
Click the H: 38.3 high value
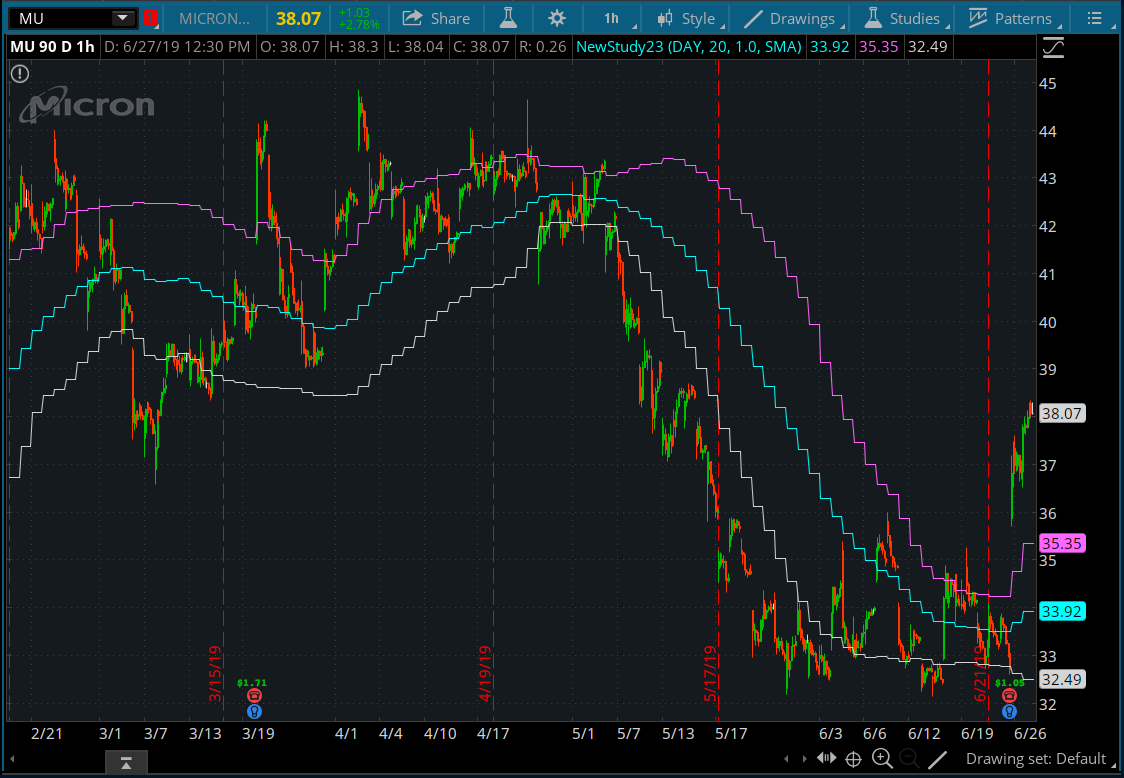pyautogui.click(x=353, y=47)
